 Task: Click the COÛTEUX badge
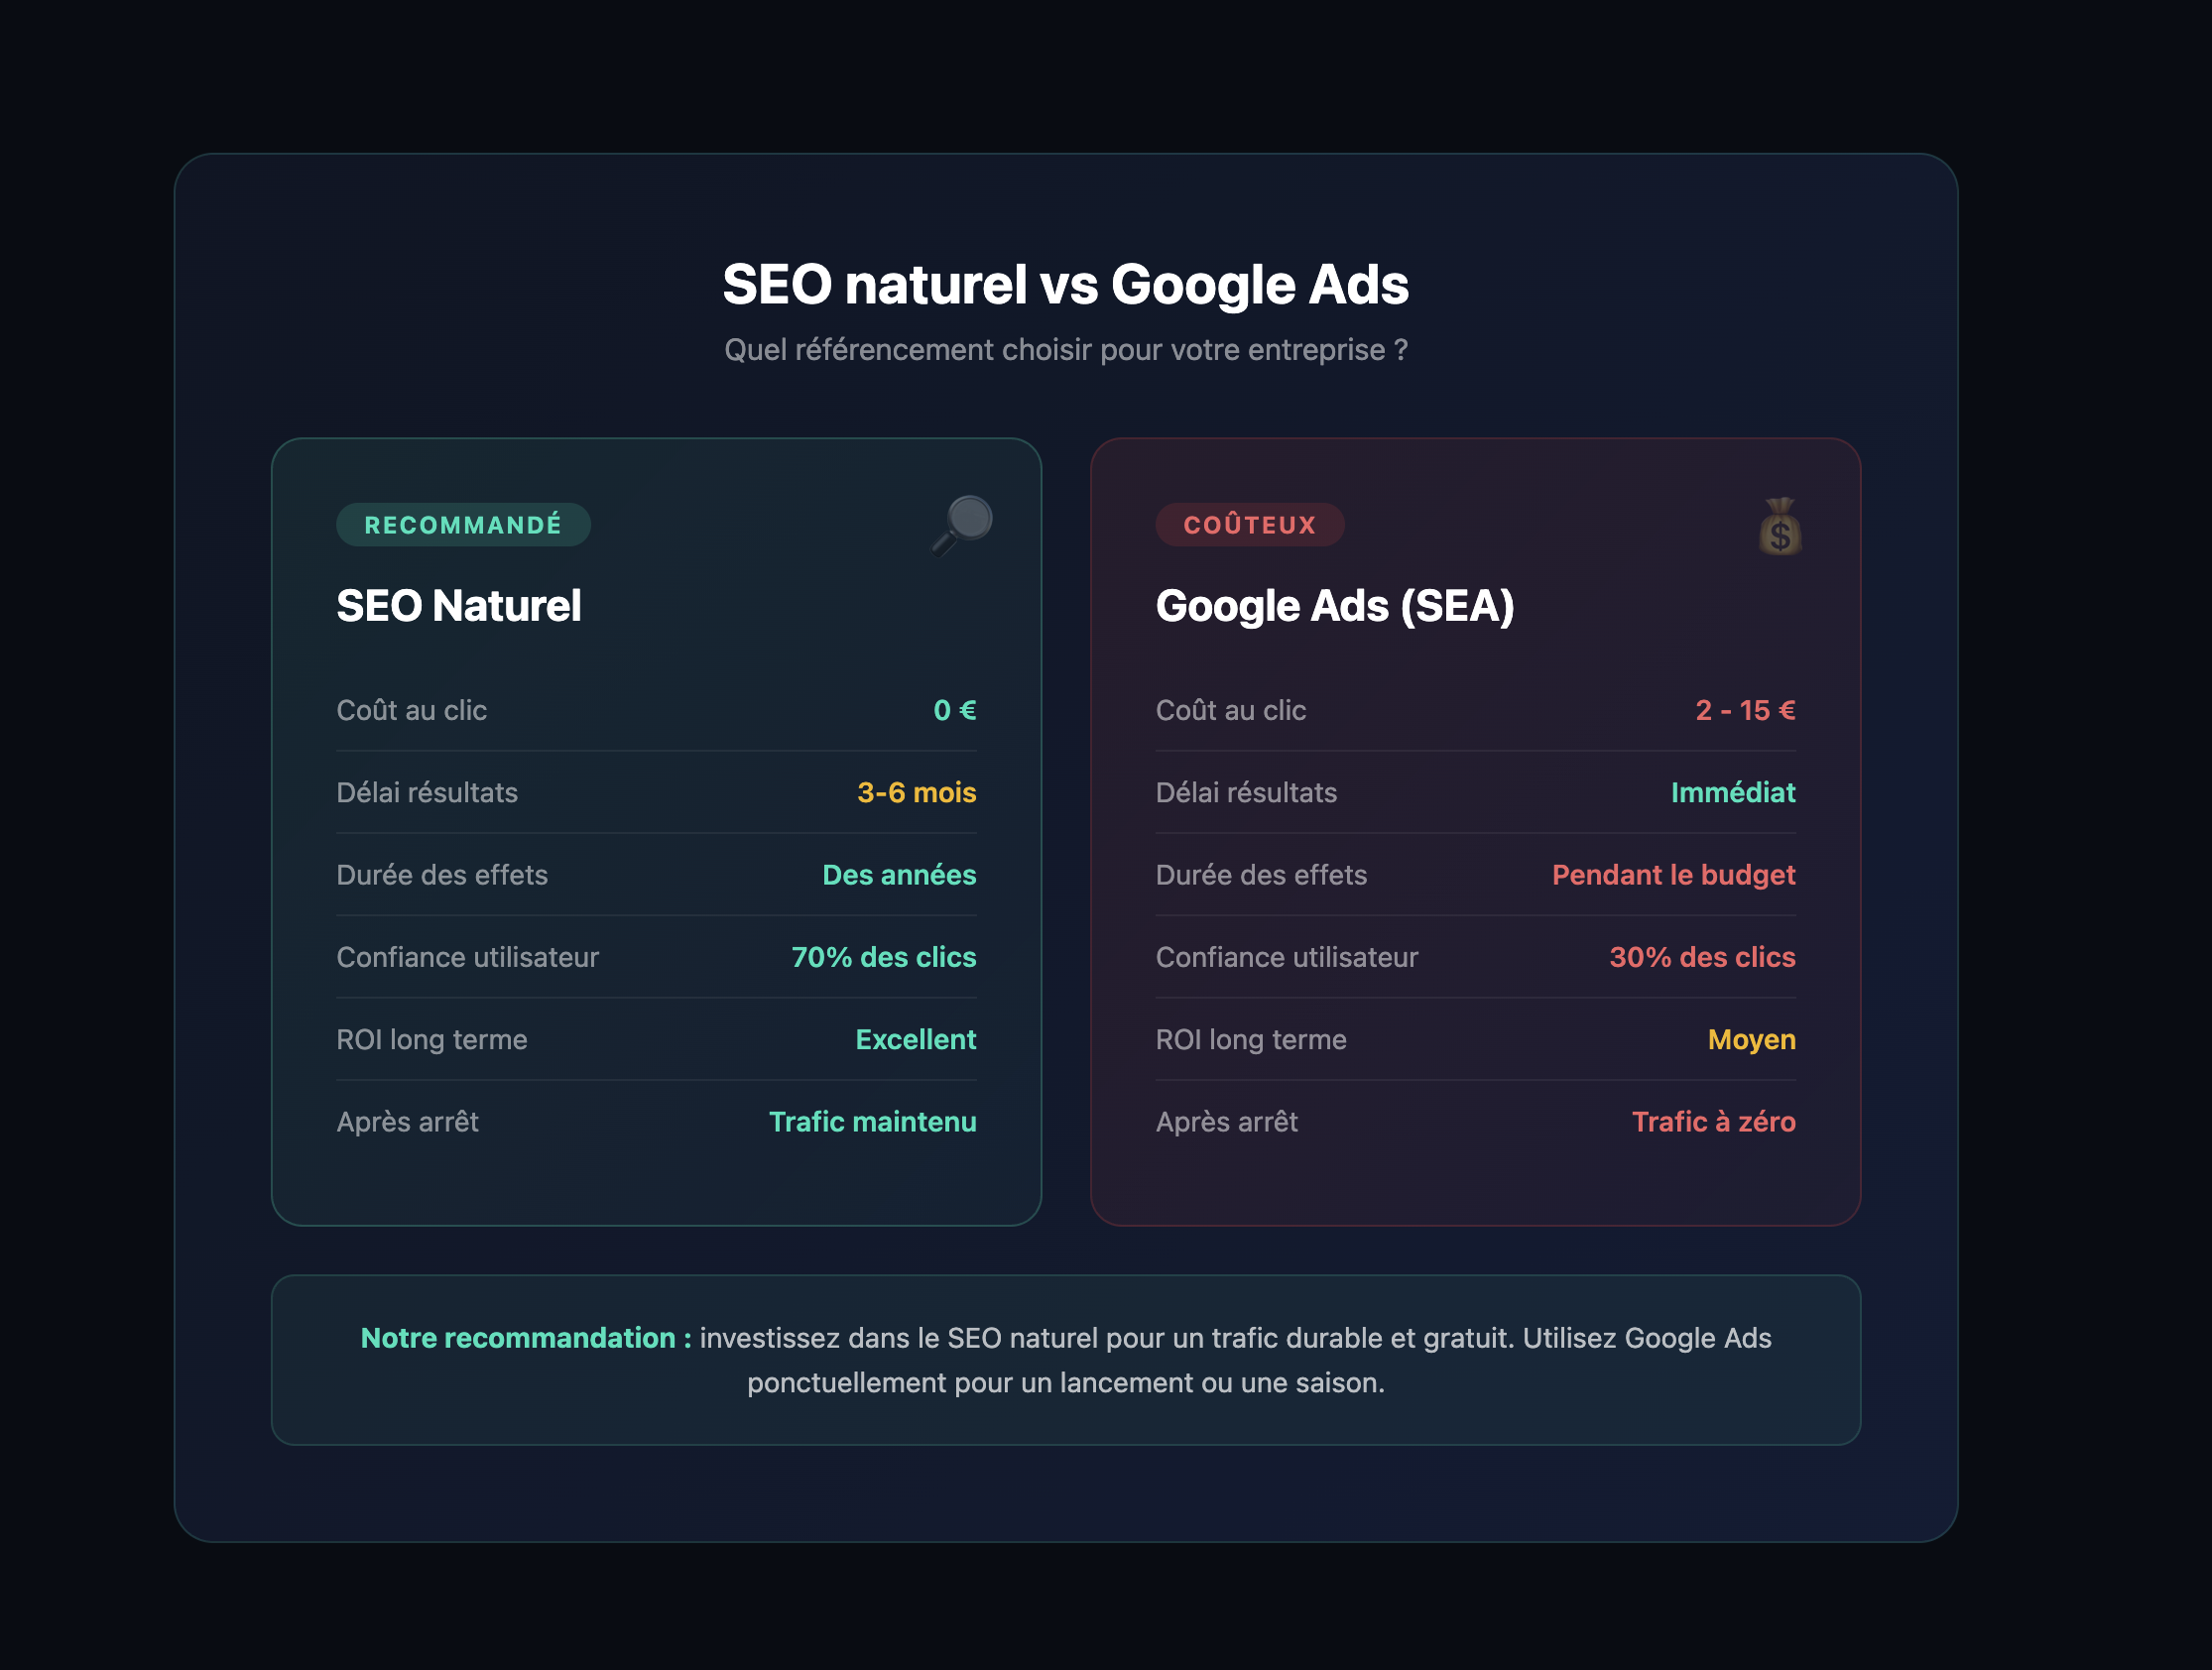(x=1249, y=525)
